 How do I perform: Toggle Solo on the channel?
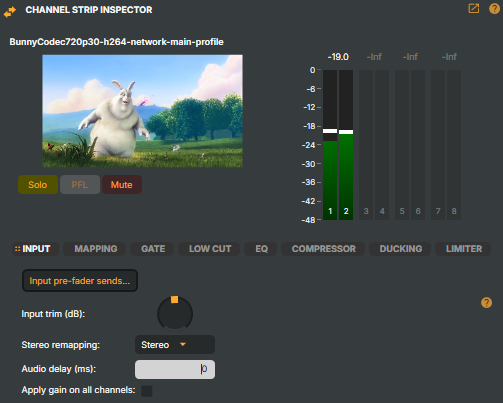click(x=38, y=185)
